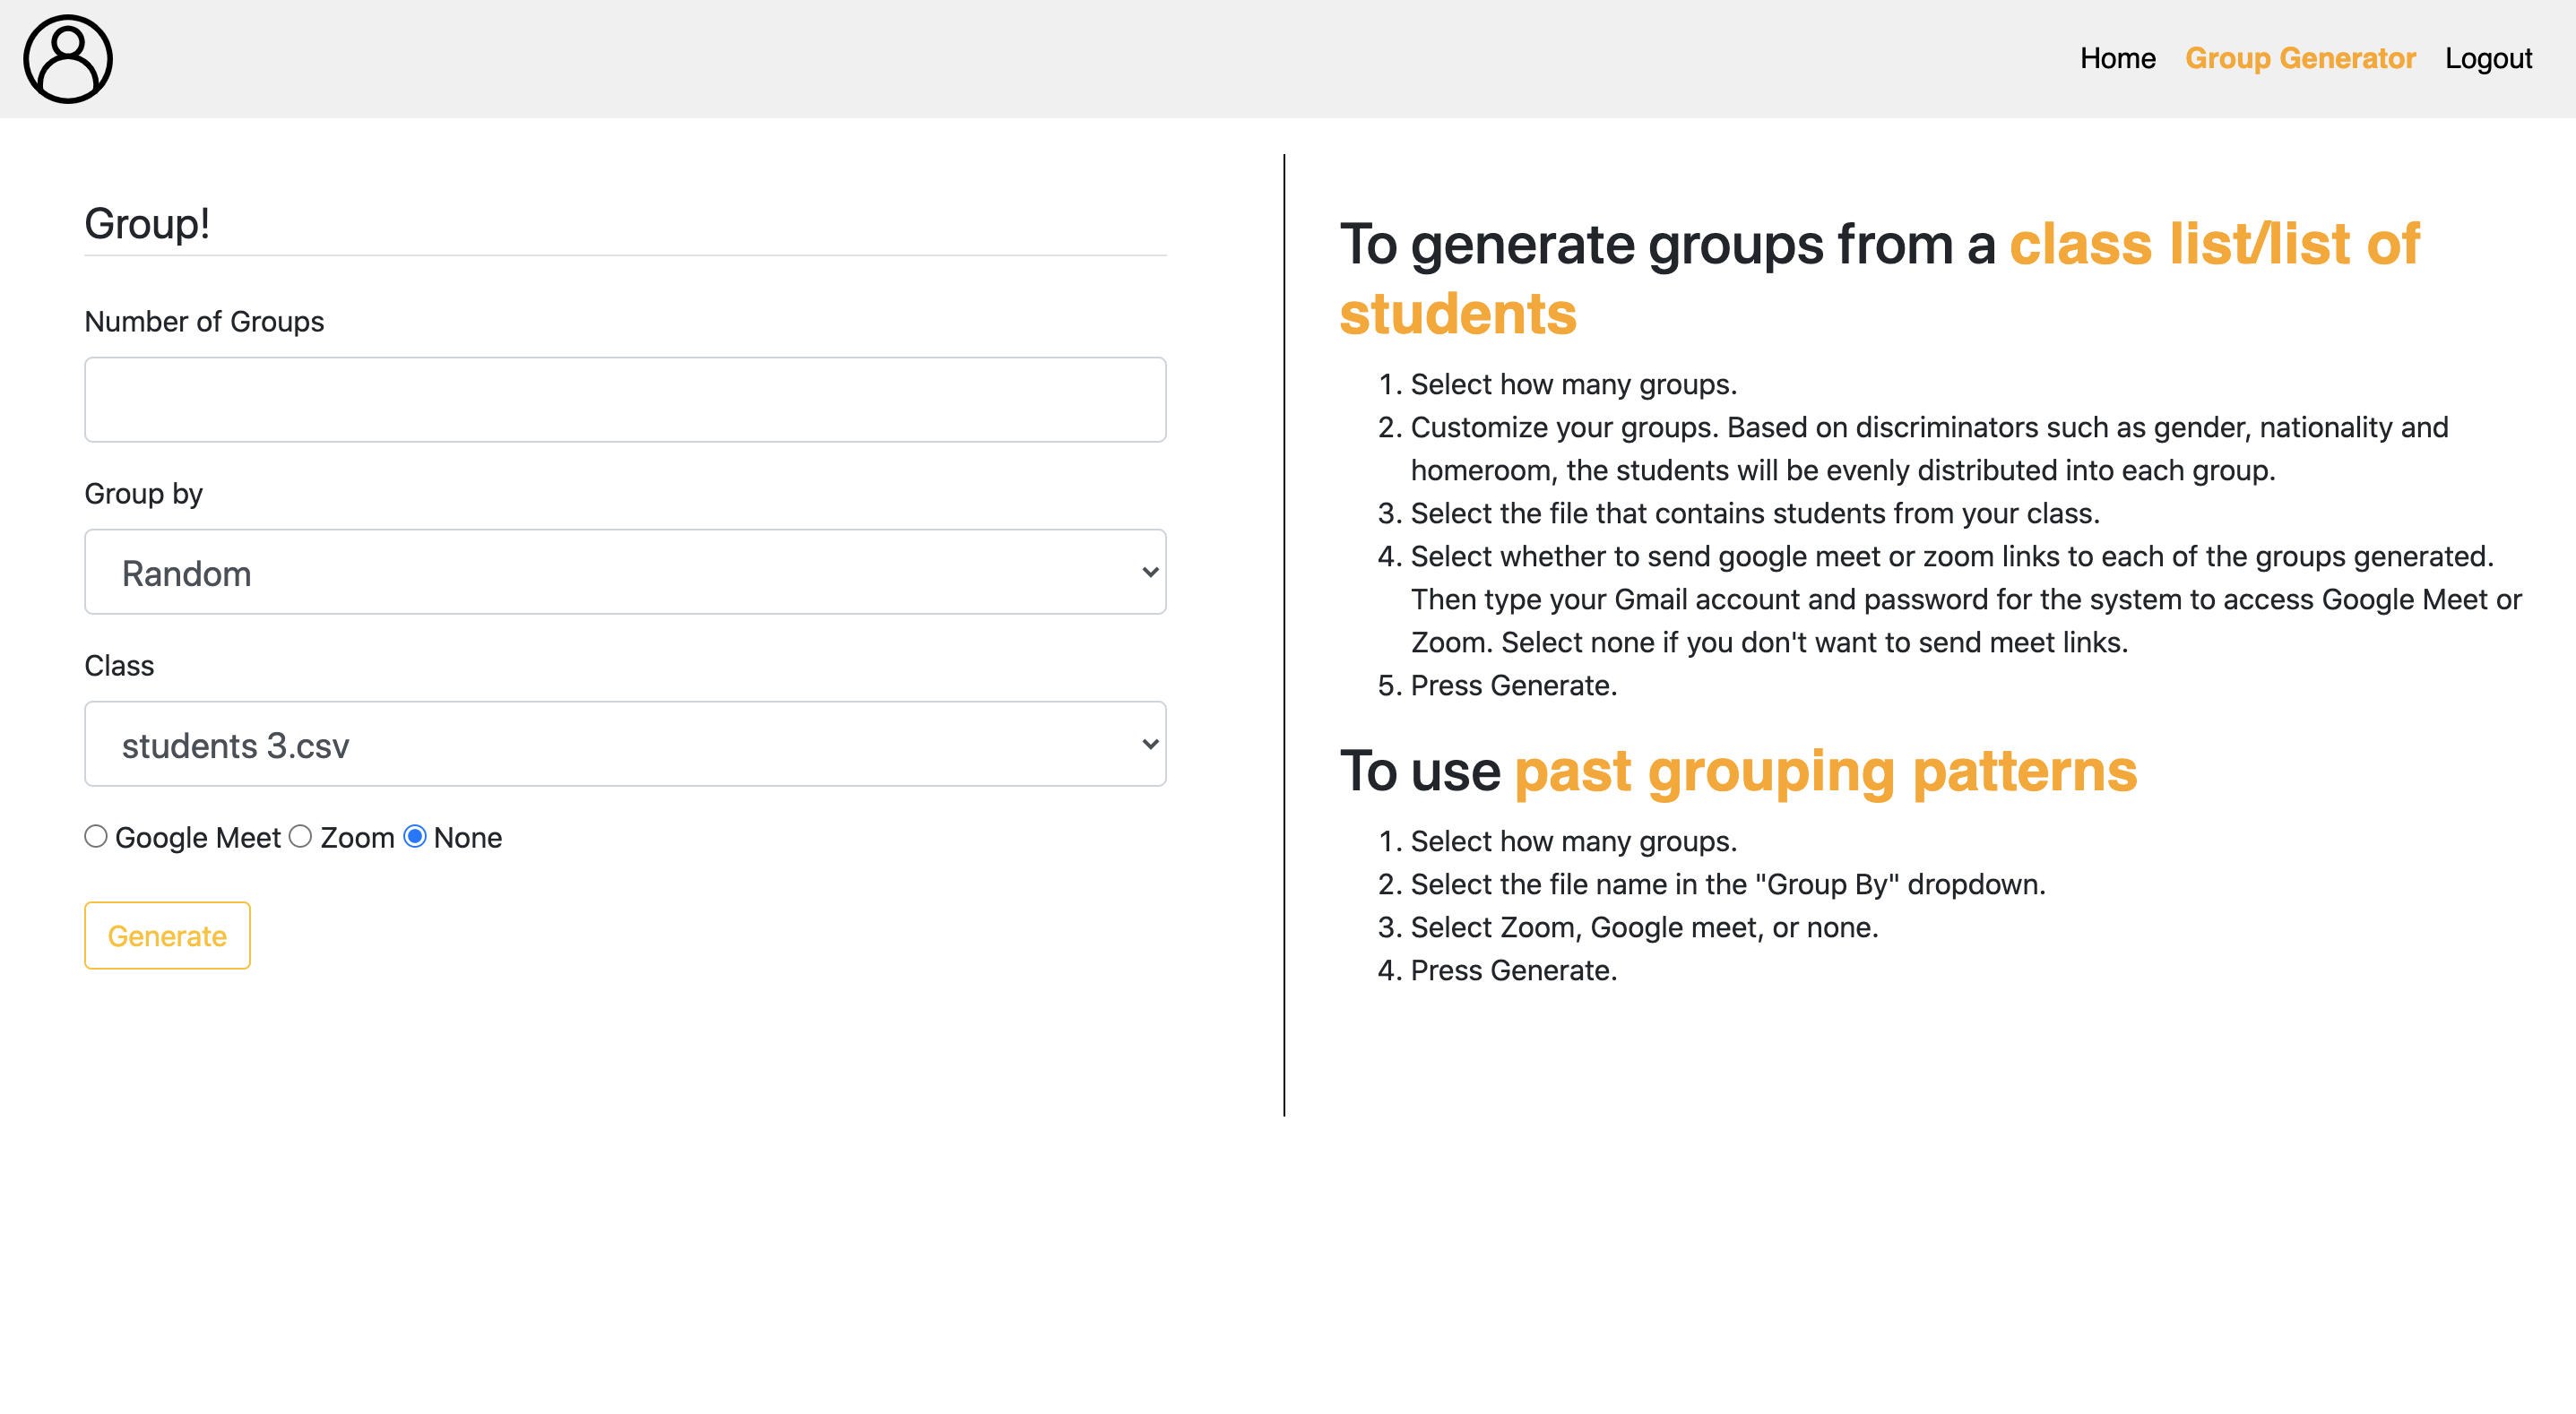Click the Group by dropdown chevron arrow

1150,572
